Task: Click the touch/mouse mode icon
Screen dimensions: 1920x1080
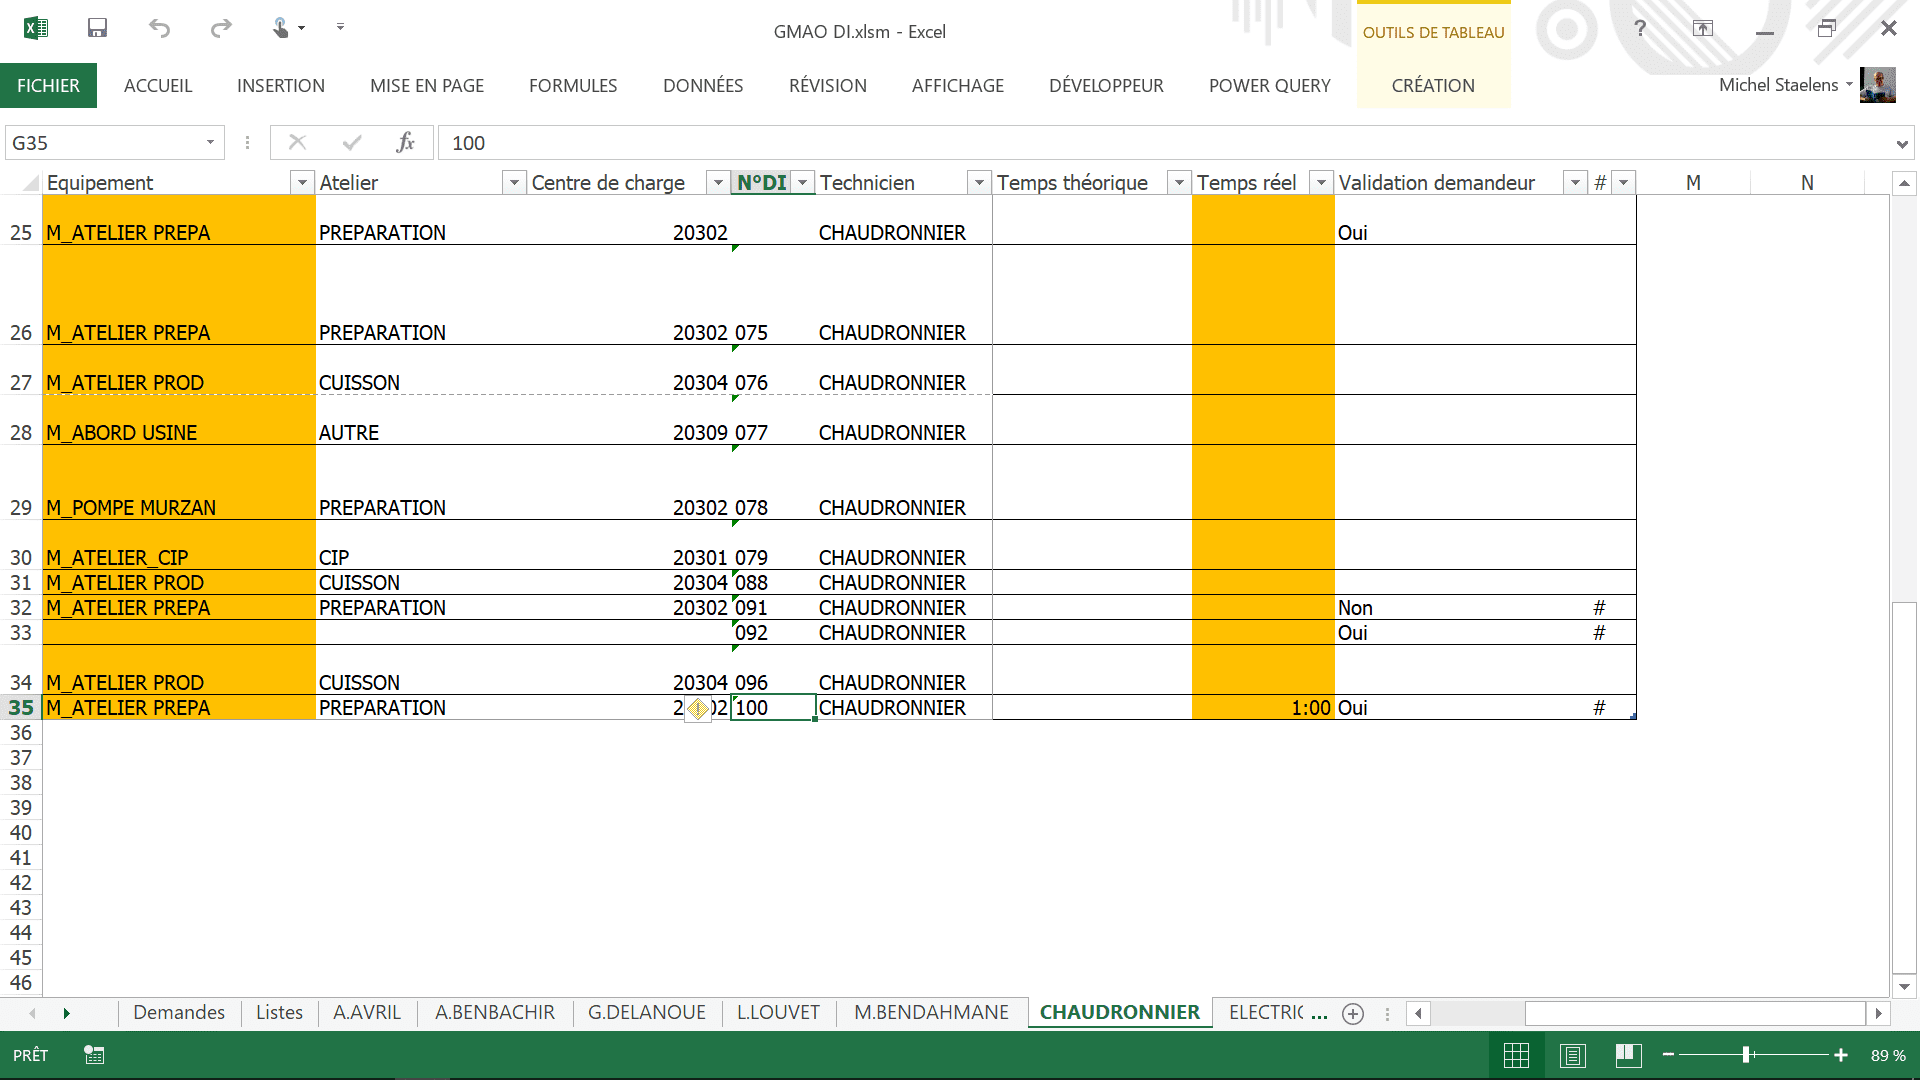Action: pos(281,28)
